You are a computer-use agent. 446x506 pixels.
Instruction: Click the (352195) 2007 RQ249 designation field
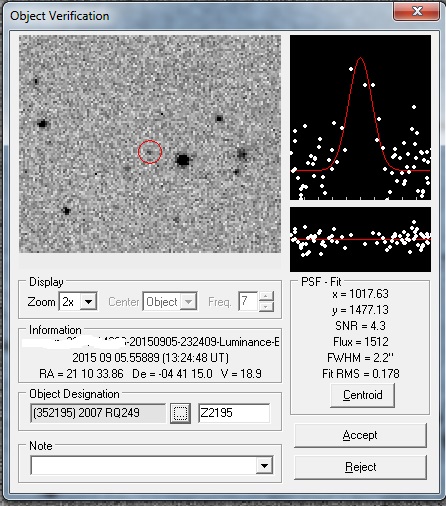click(98, 413)
